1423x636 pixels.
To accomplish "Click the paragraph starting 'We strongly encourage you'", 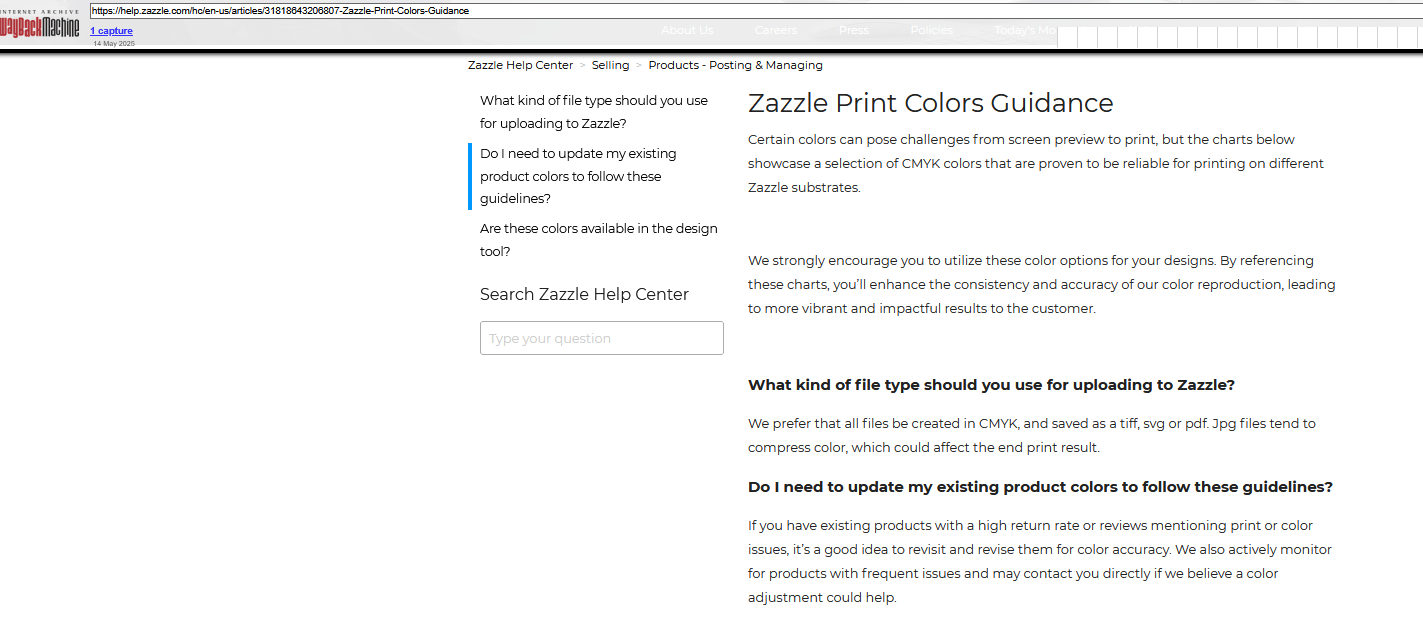I will click(1041, 284).
